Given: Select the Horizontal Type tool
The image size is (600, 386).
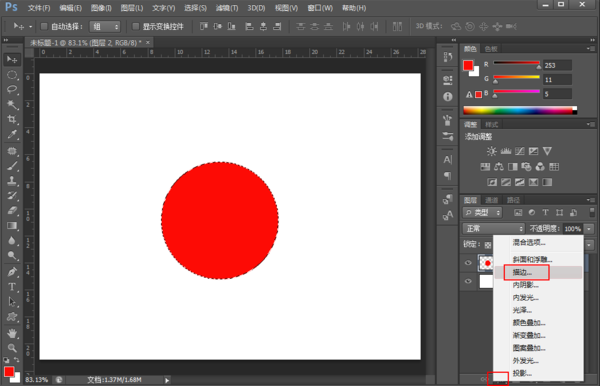Looking at the screenshot, I should (12, 287).
